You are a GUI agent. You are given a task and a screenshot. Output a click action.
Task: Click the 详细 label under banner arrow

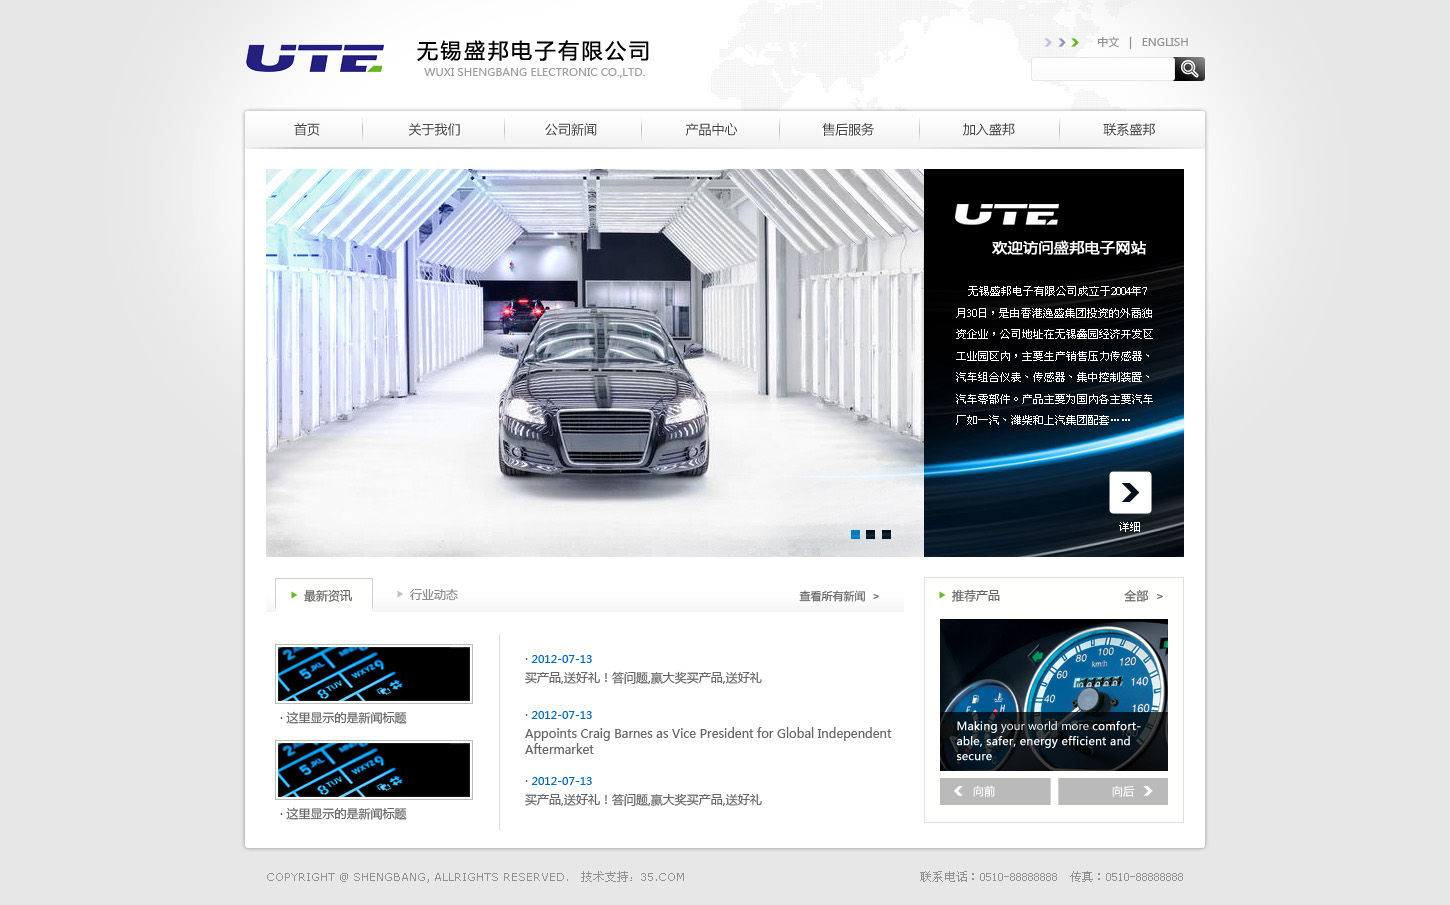coord(1130,527)
